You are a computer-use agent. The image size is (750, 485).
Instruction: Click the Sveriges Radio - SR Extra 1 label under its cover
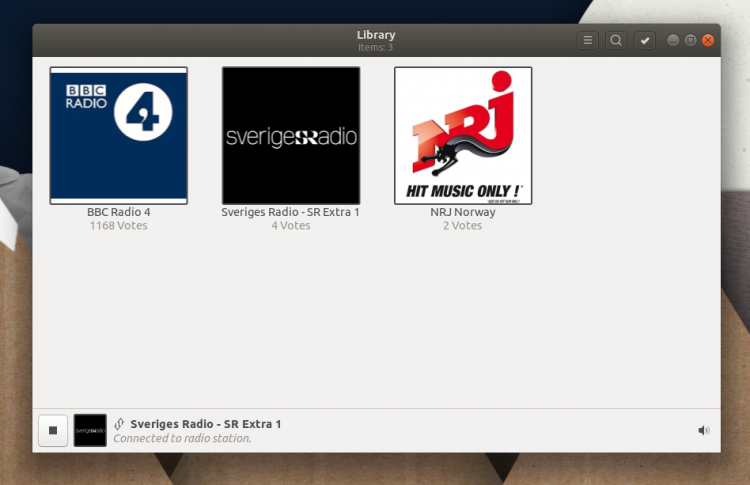point(290,212)
